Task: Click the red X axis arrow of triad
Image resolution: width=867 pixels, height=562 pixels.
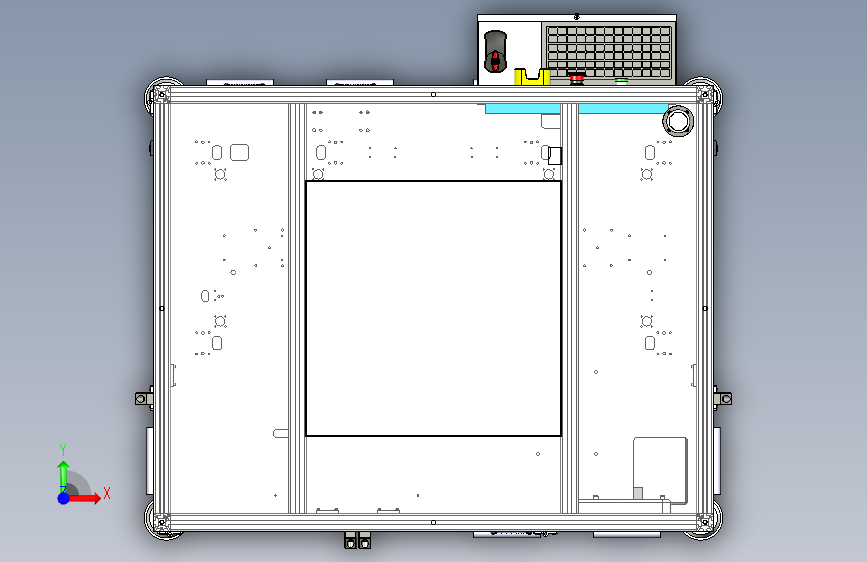Action: [x=84, y=498]
